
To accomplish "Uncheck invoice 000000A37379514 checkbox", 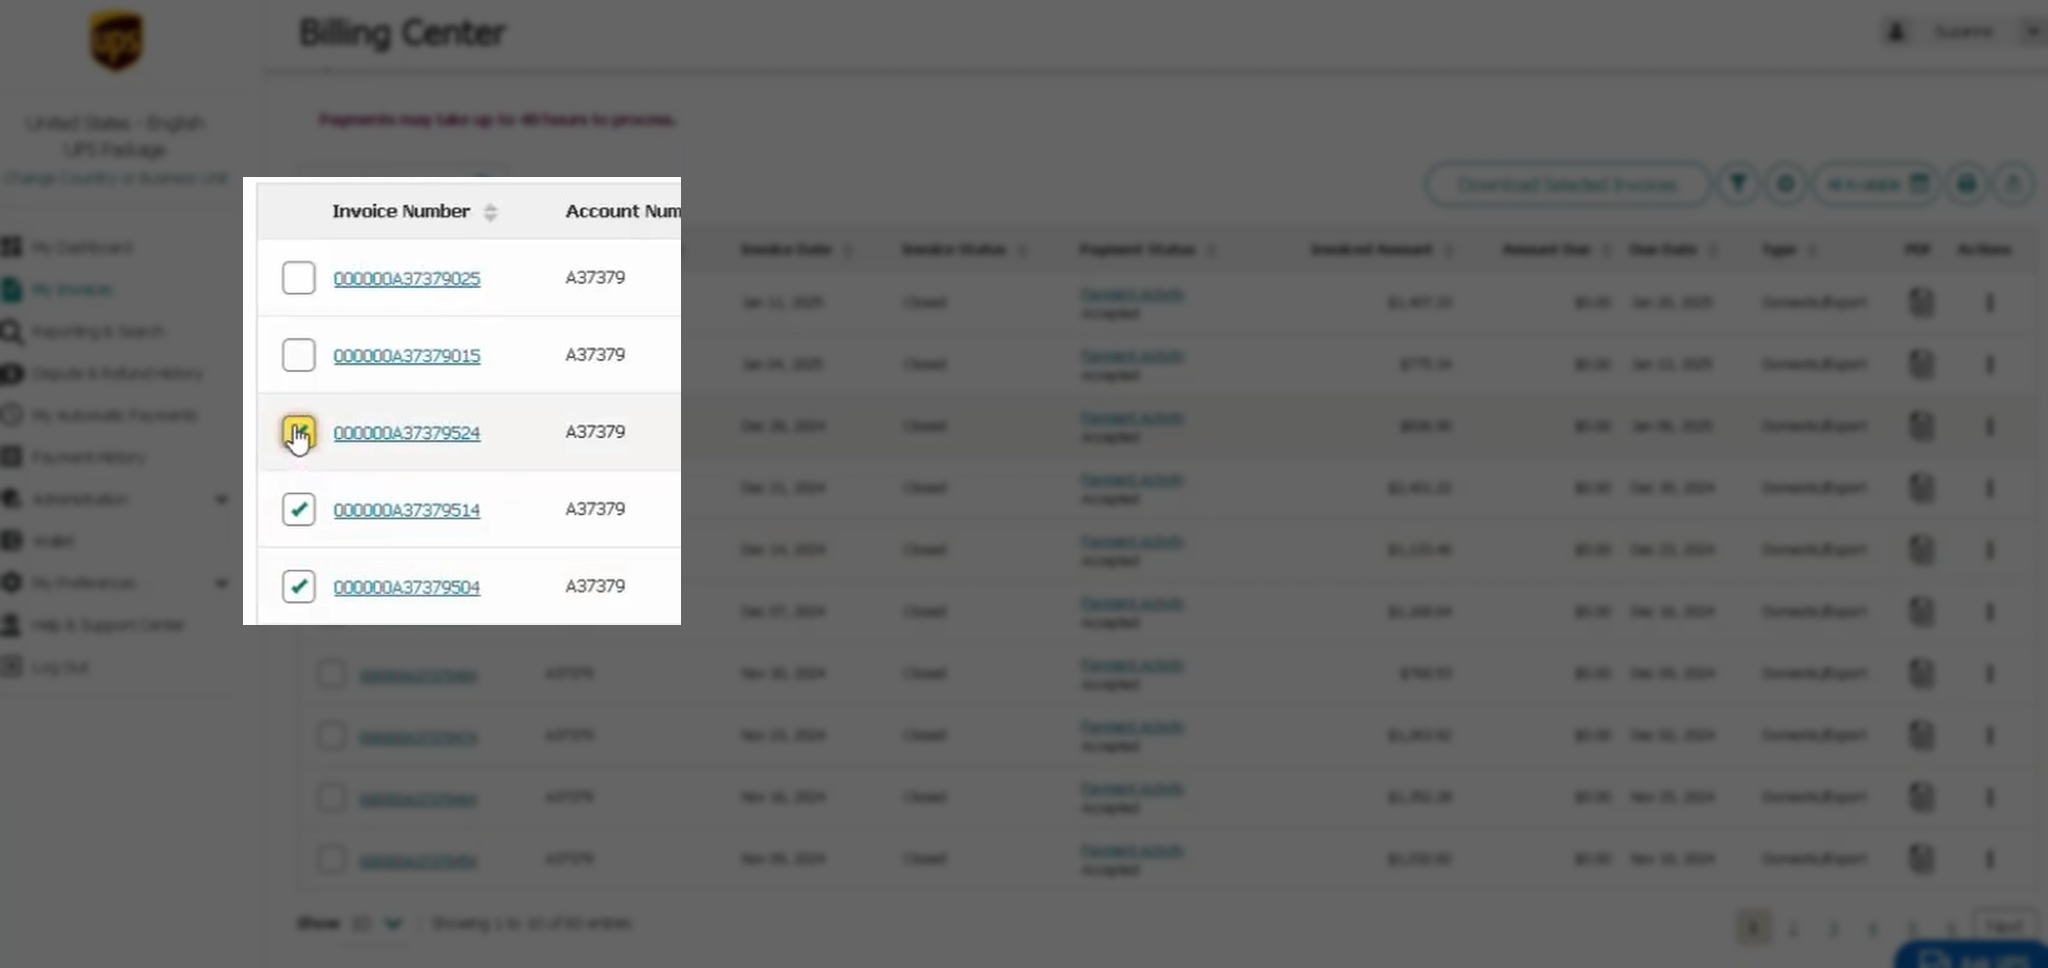I will click(x=298, y=509).
